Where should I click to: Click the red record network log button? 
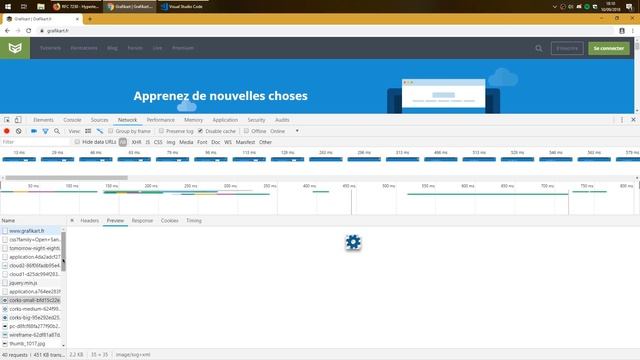pos(7,131)
